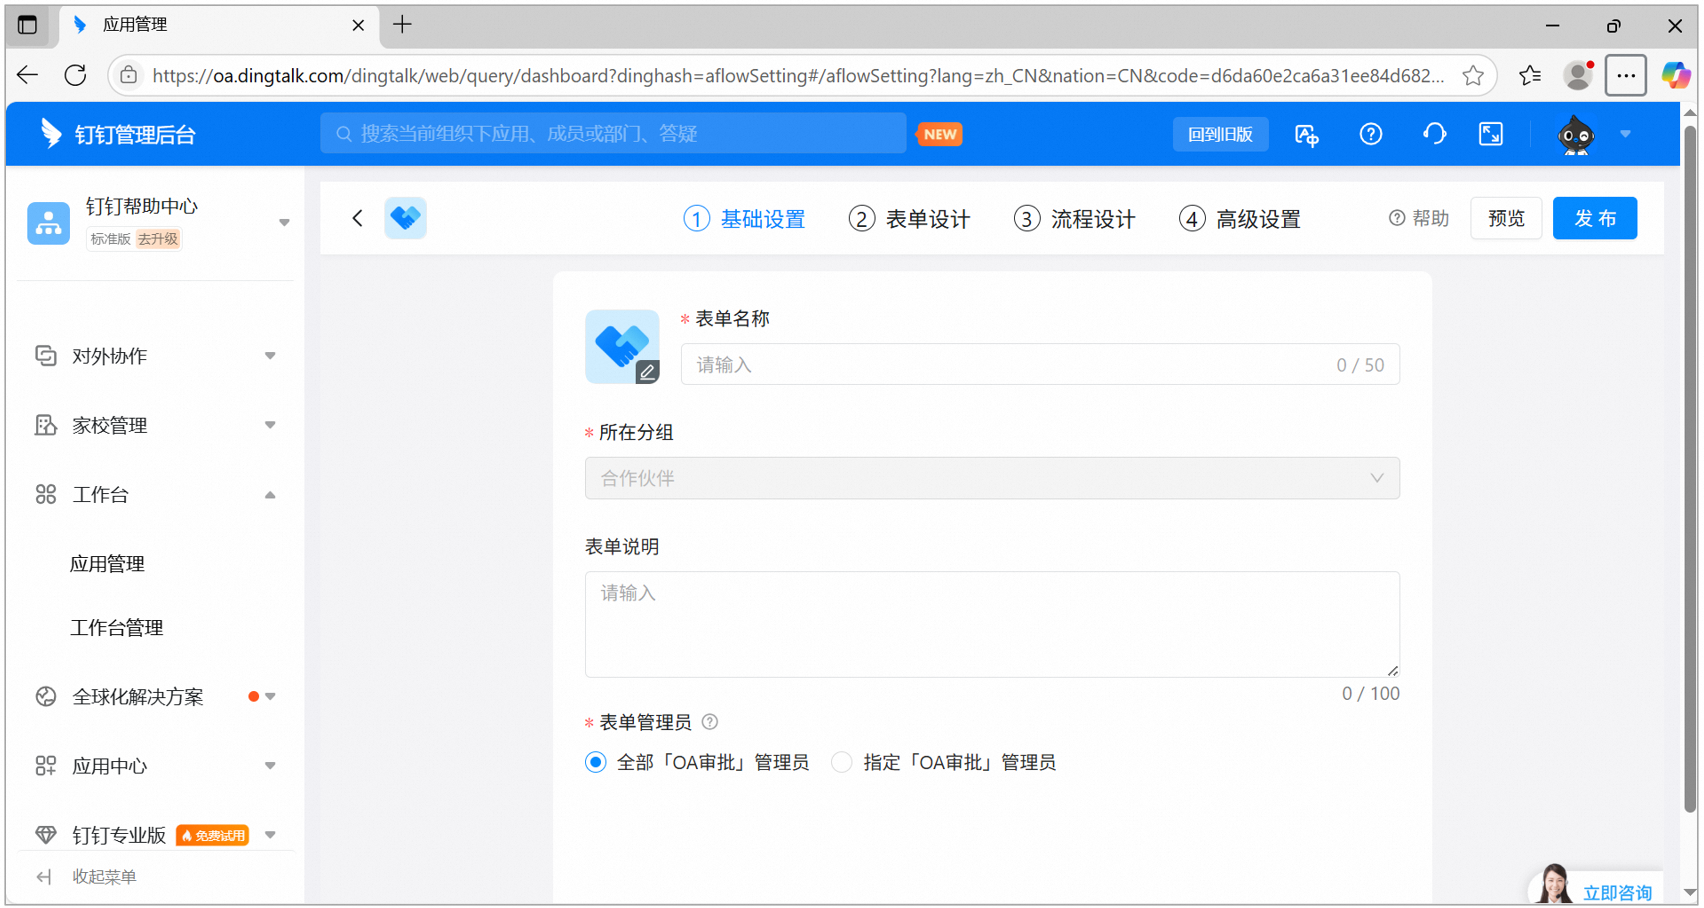Bookmark this page with the star icon

(1473, 75)
